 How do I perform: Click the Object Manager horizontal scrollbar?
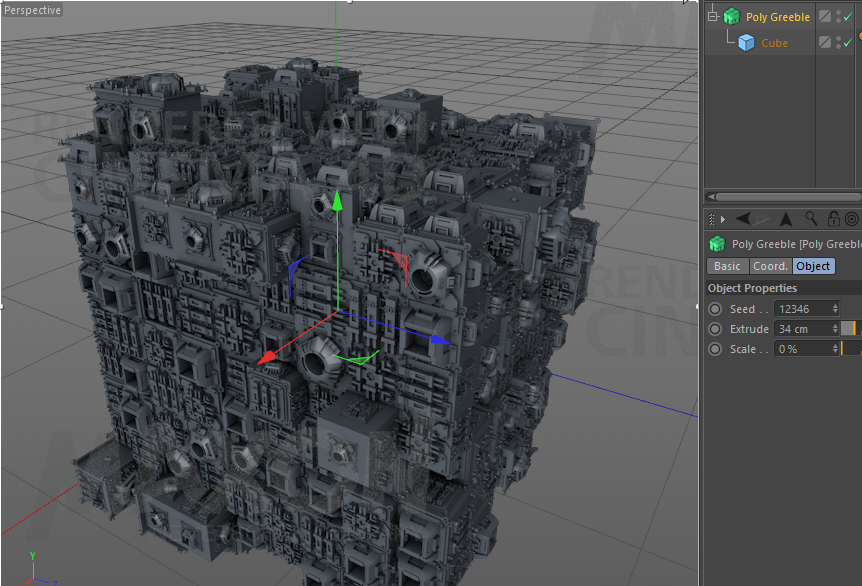click(x=789, y=197)
